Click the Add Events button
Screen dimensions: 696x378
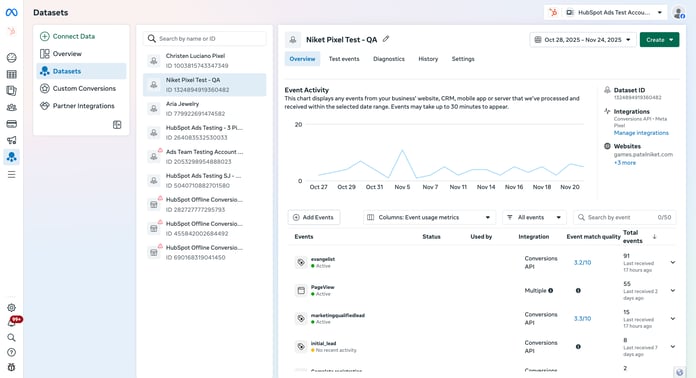tap(314, 217)
